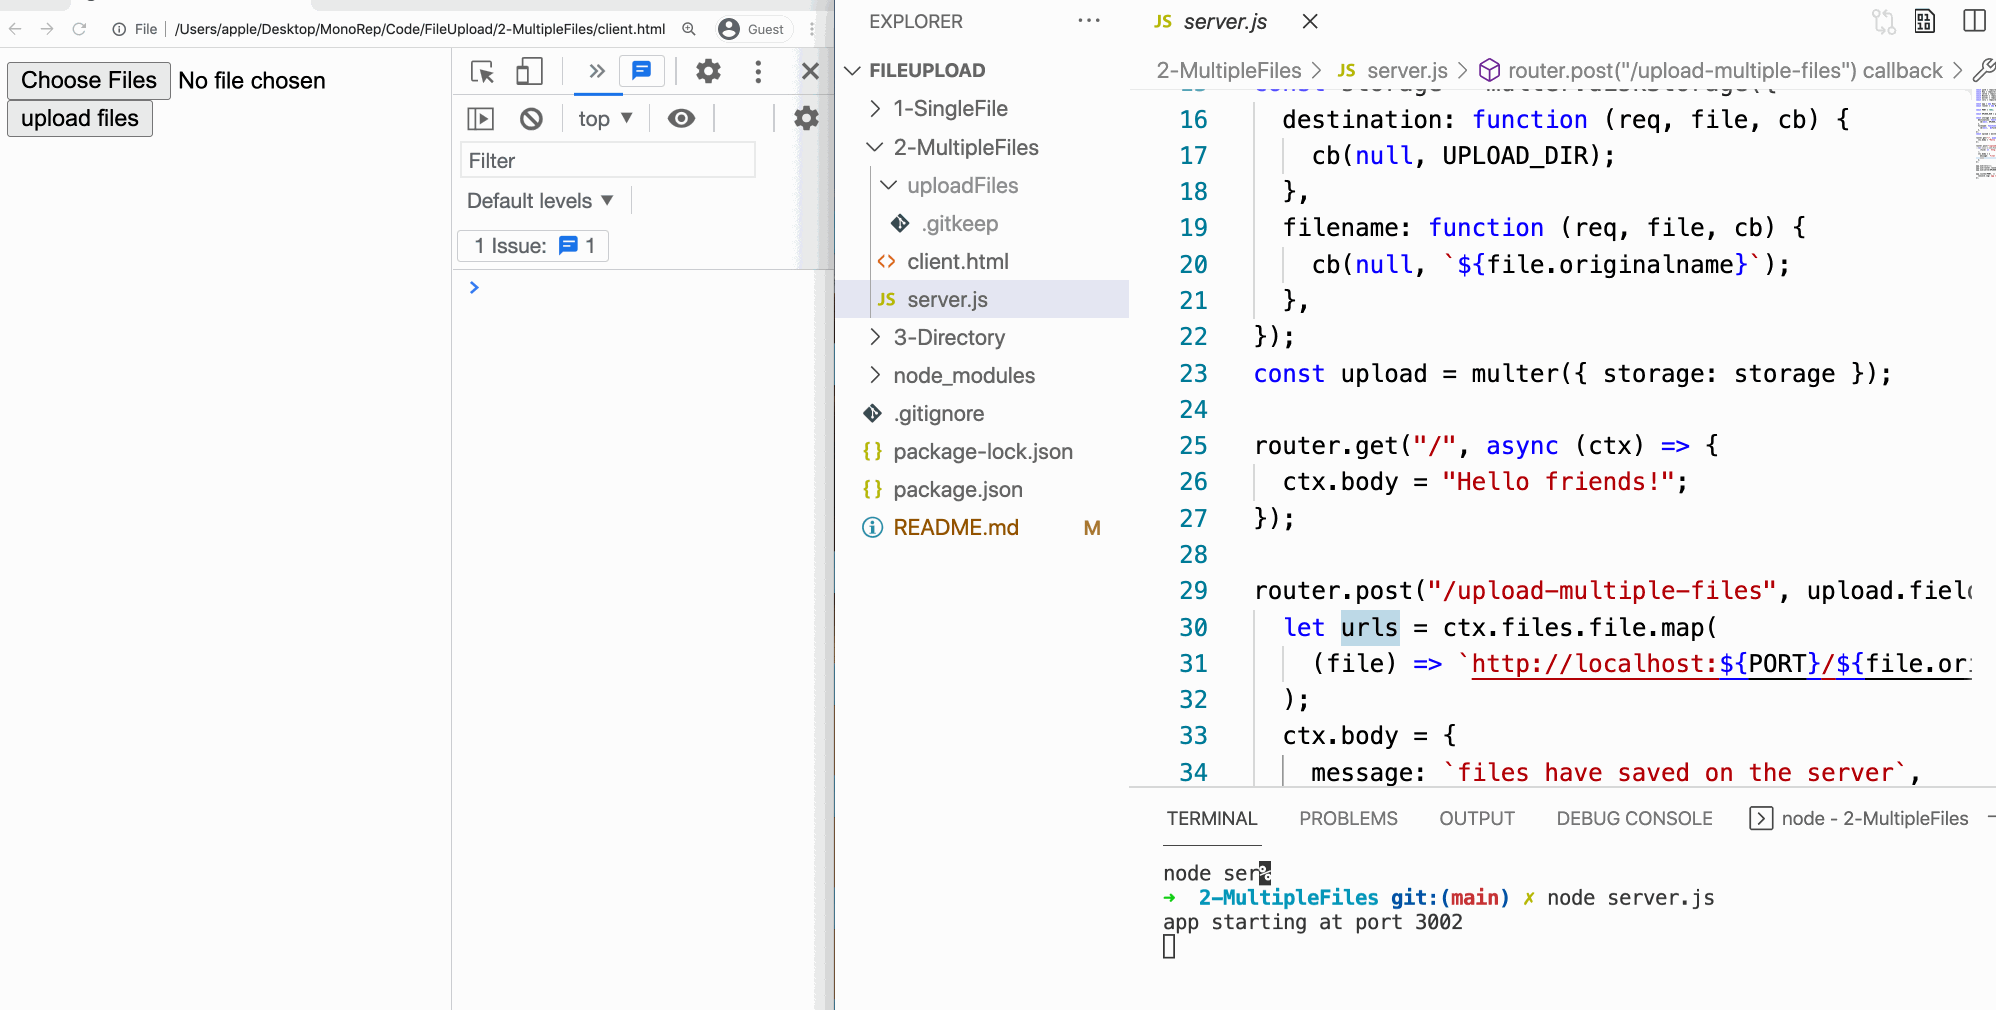Click the zoom magnifier icon in address bar
Viewport: 1996px width, 1010px height.
689,29
